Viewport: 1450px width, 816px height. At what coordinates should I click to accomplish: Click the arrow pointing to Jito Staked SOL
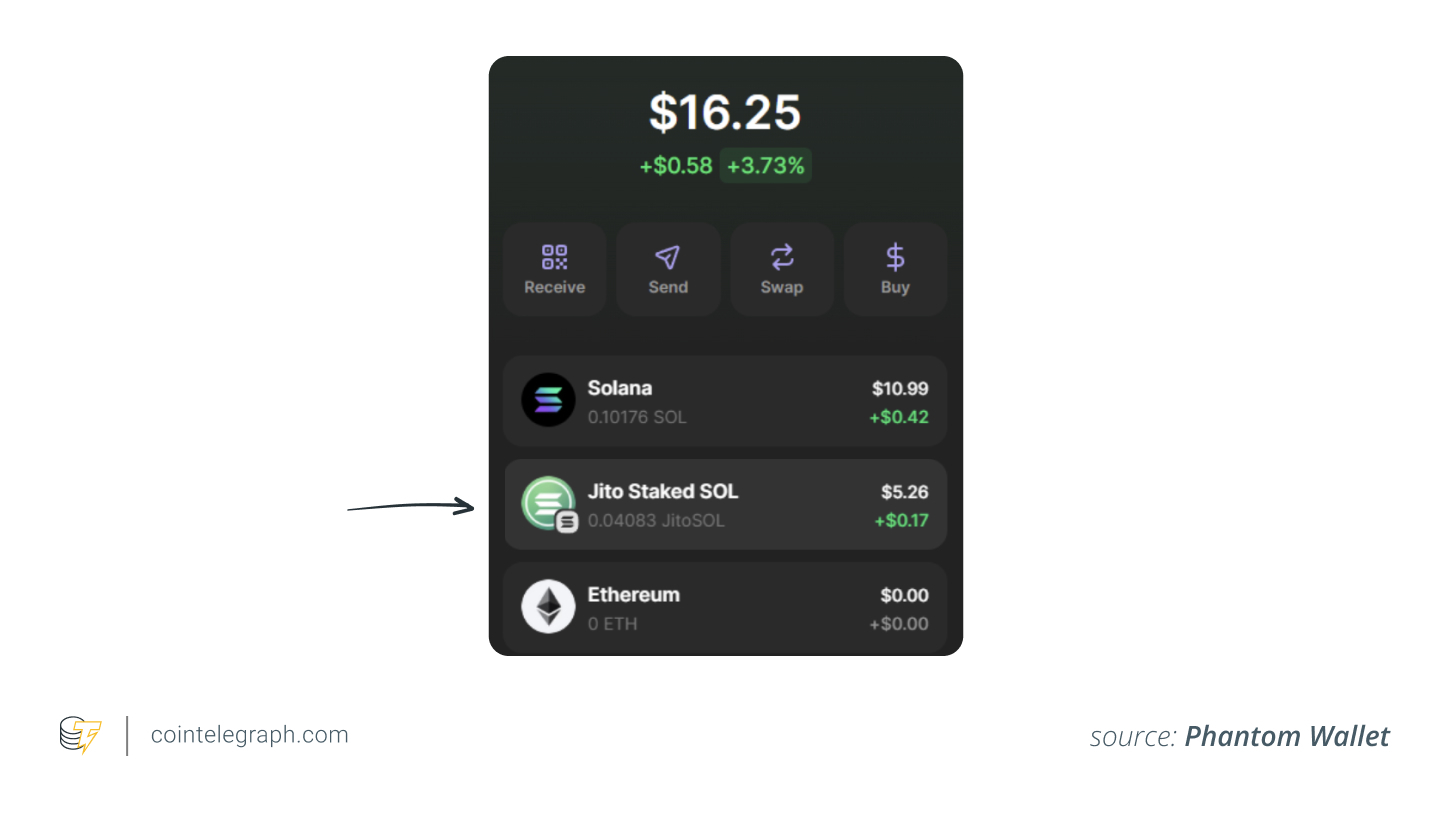pos(410,506)
